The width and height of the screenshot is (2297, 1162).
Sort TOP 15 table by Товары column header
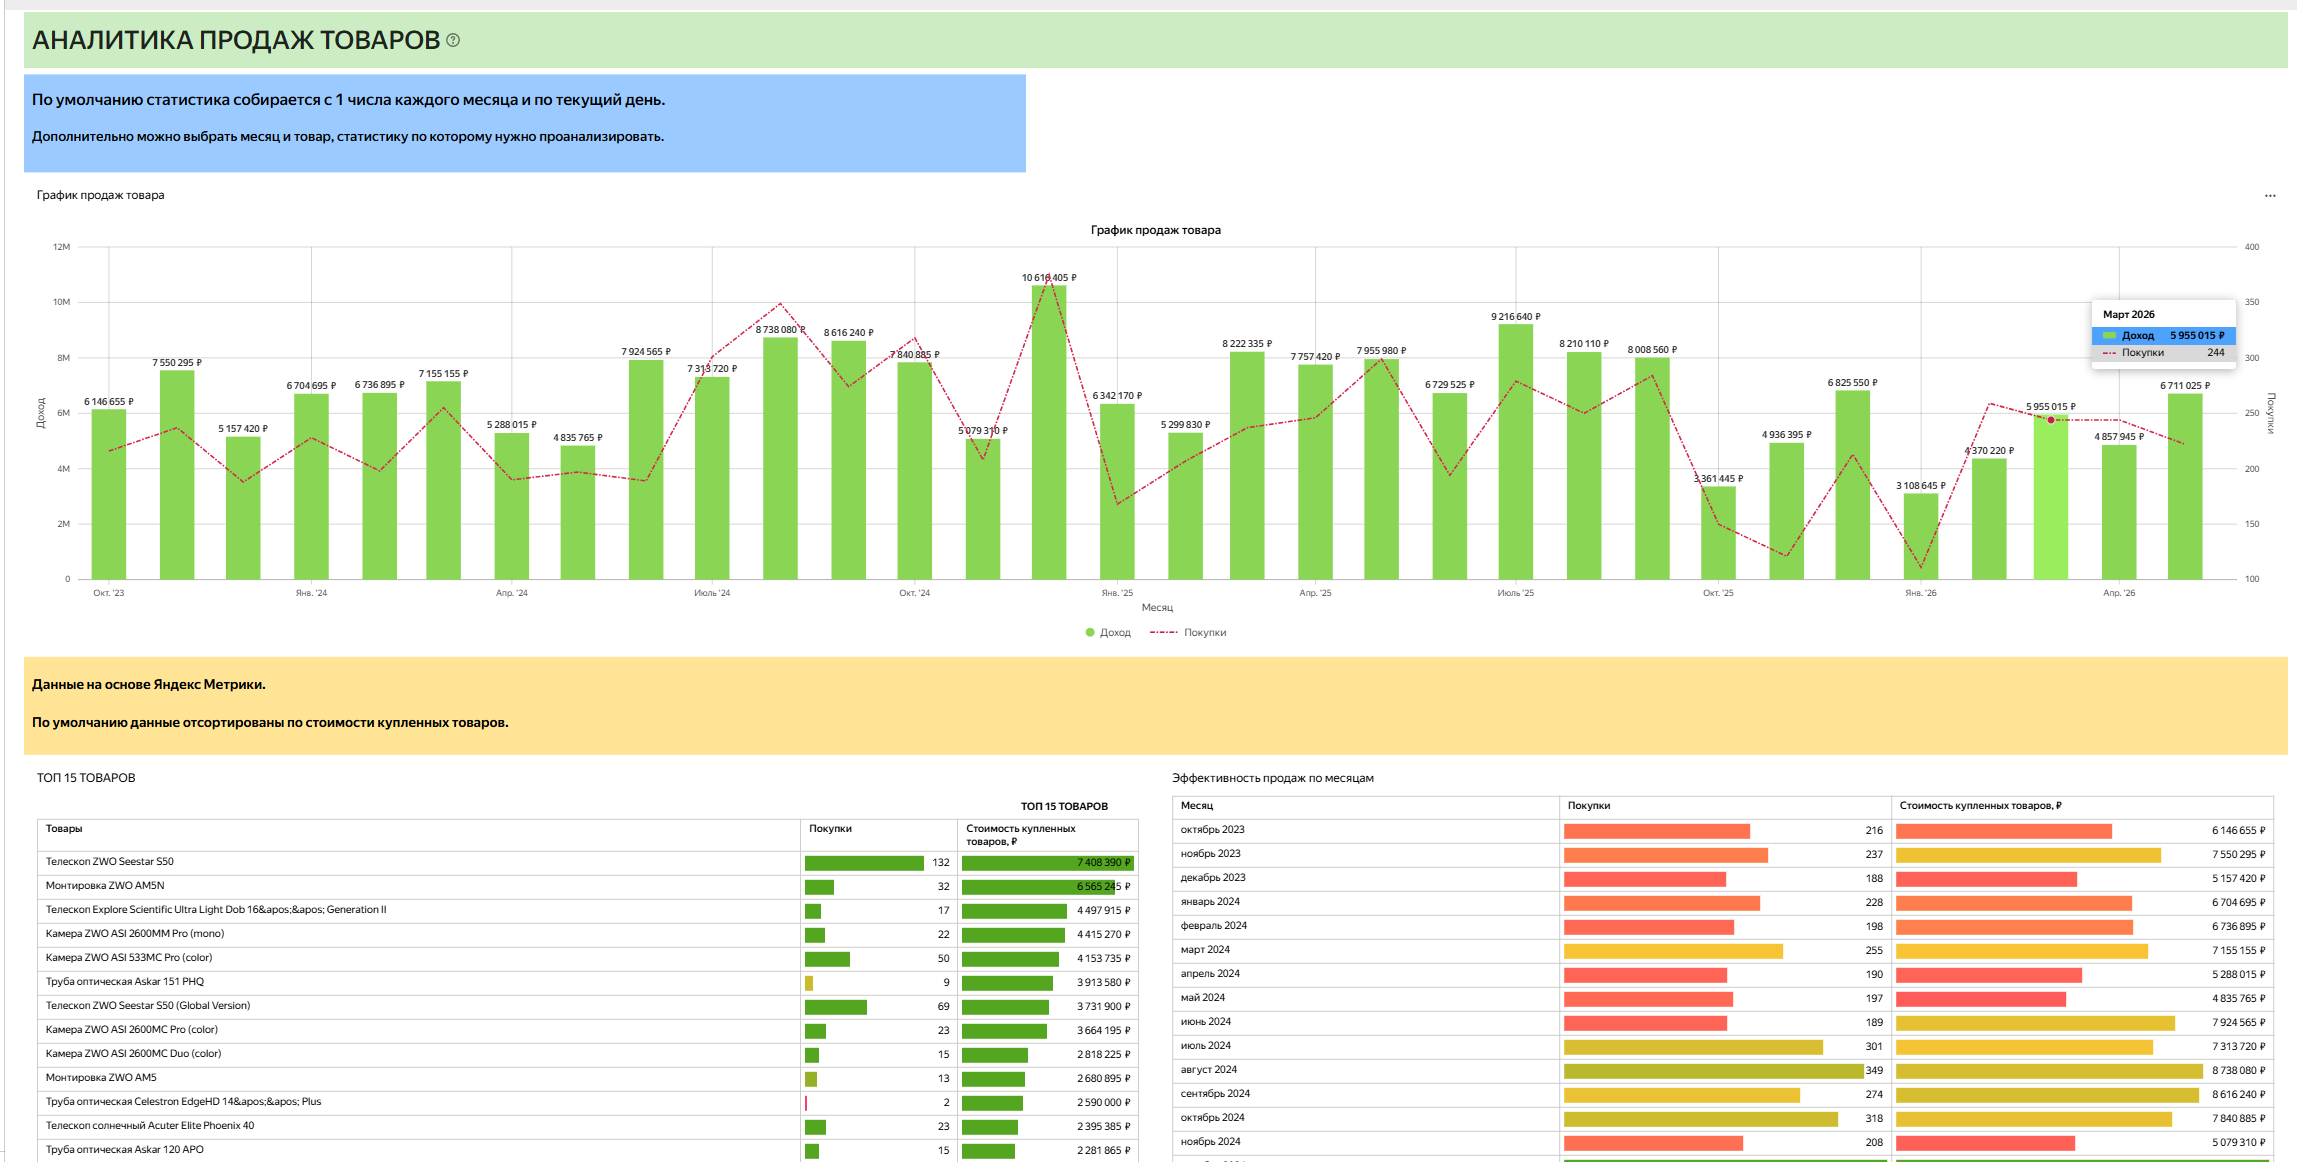click(64, 829)
